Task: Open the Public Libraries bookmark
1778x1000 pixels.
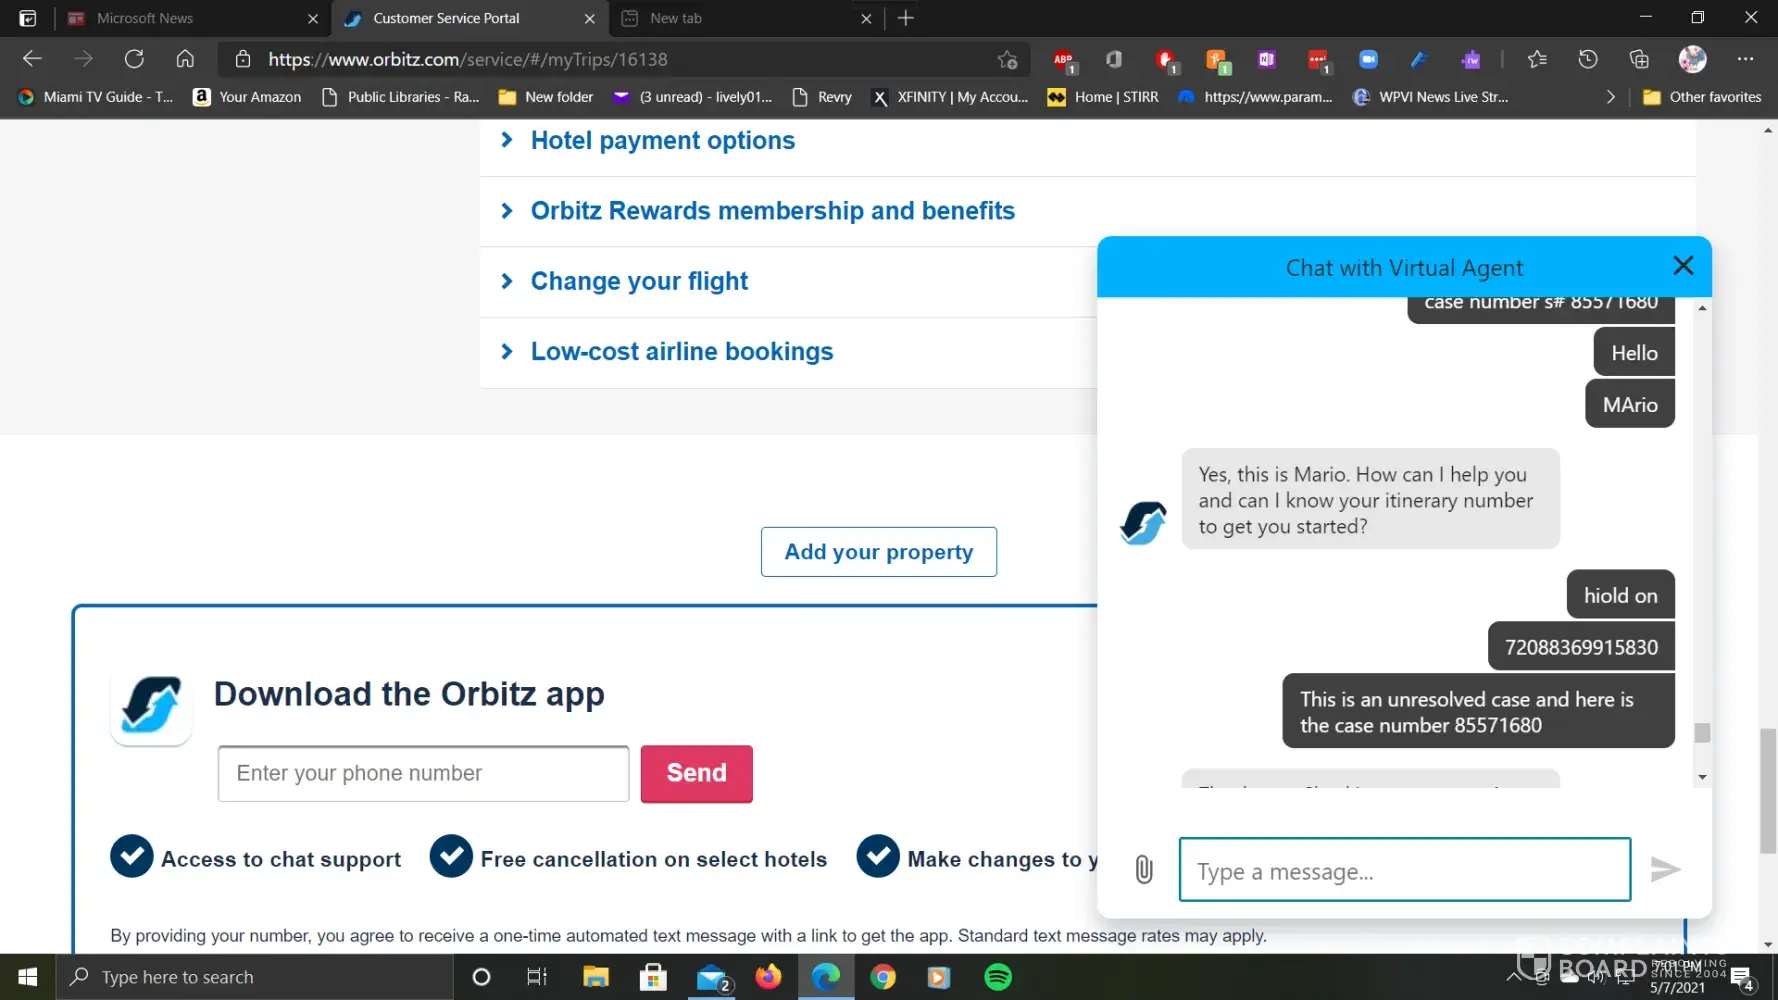Action: [401, 97]
